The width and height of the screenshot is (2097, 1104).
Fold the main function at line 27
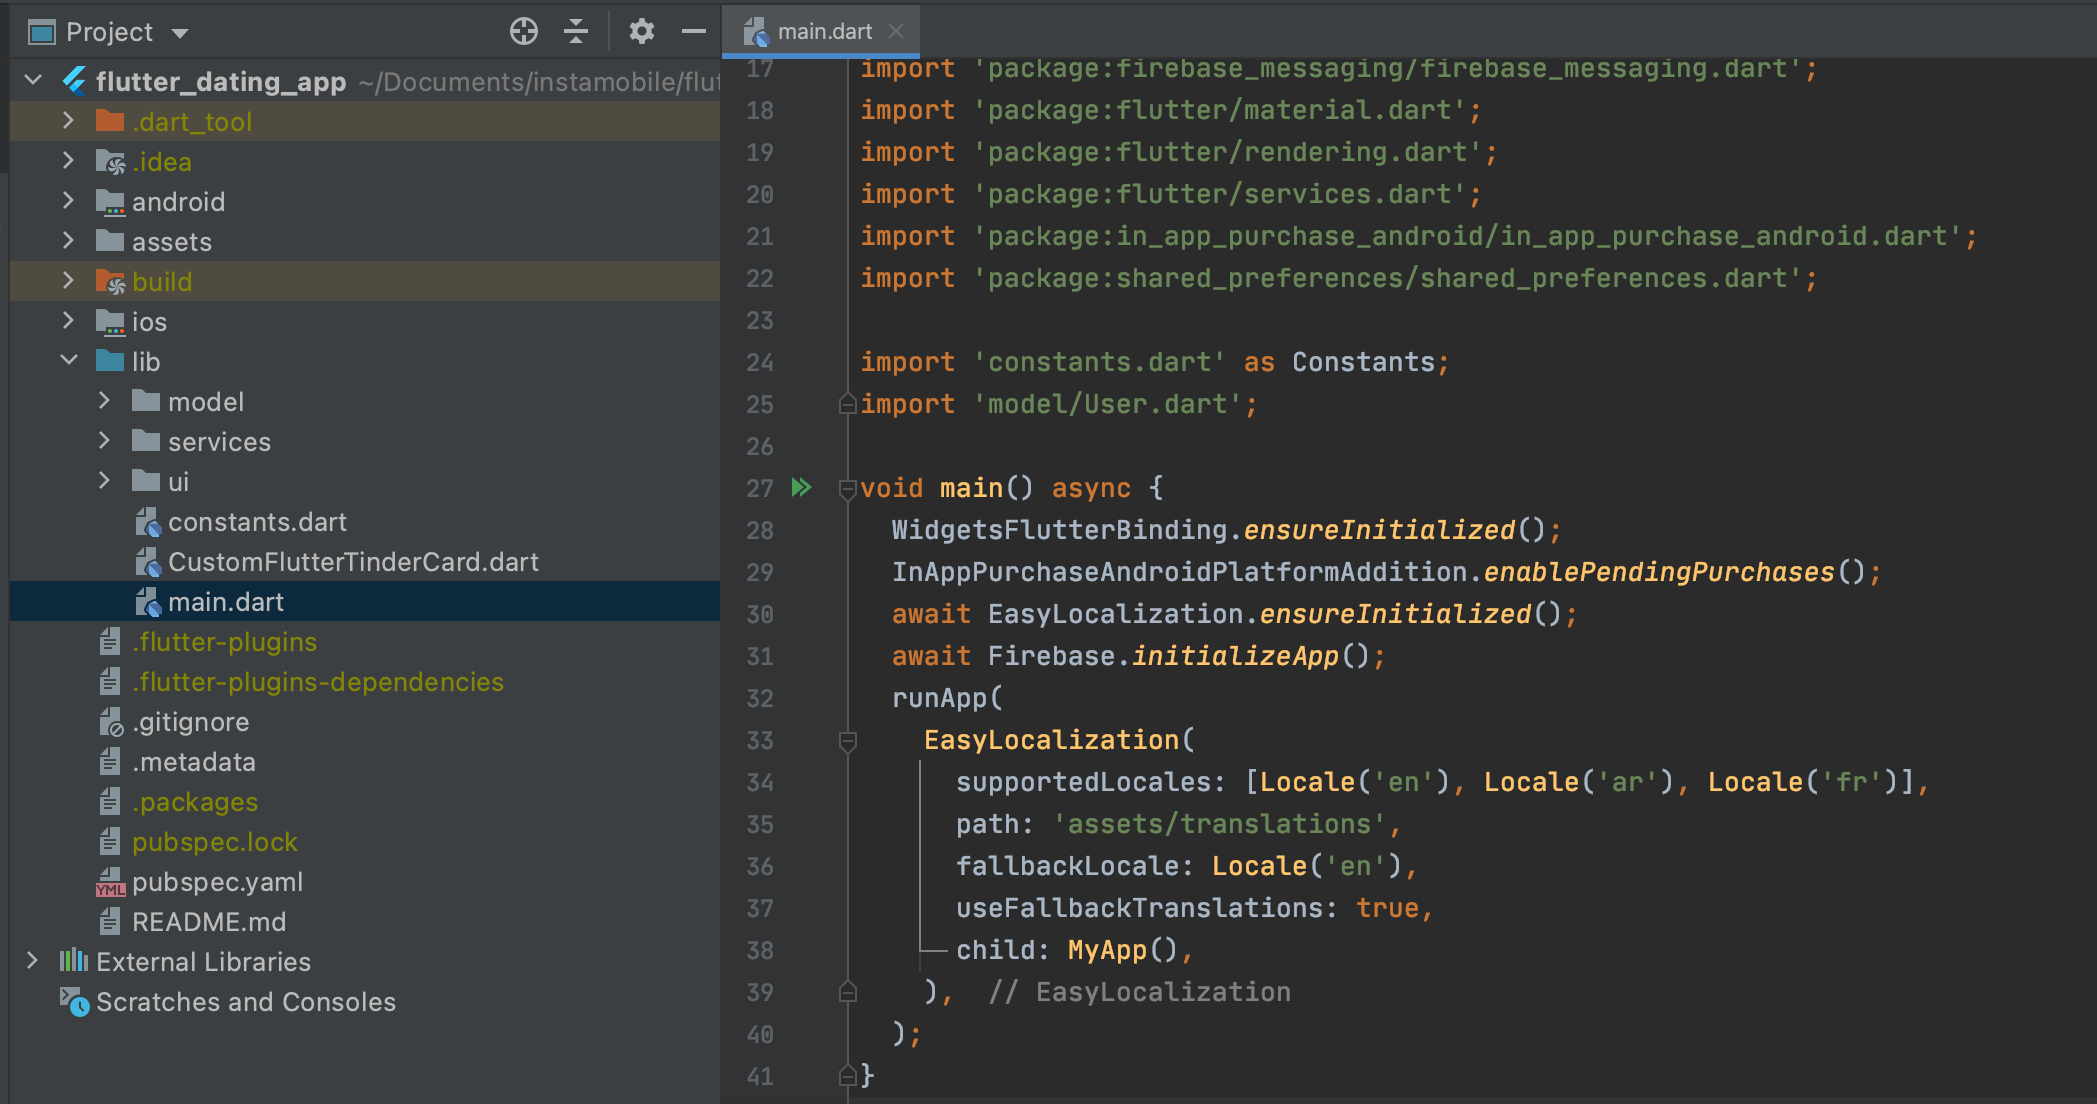coord(847,488)
